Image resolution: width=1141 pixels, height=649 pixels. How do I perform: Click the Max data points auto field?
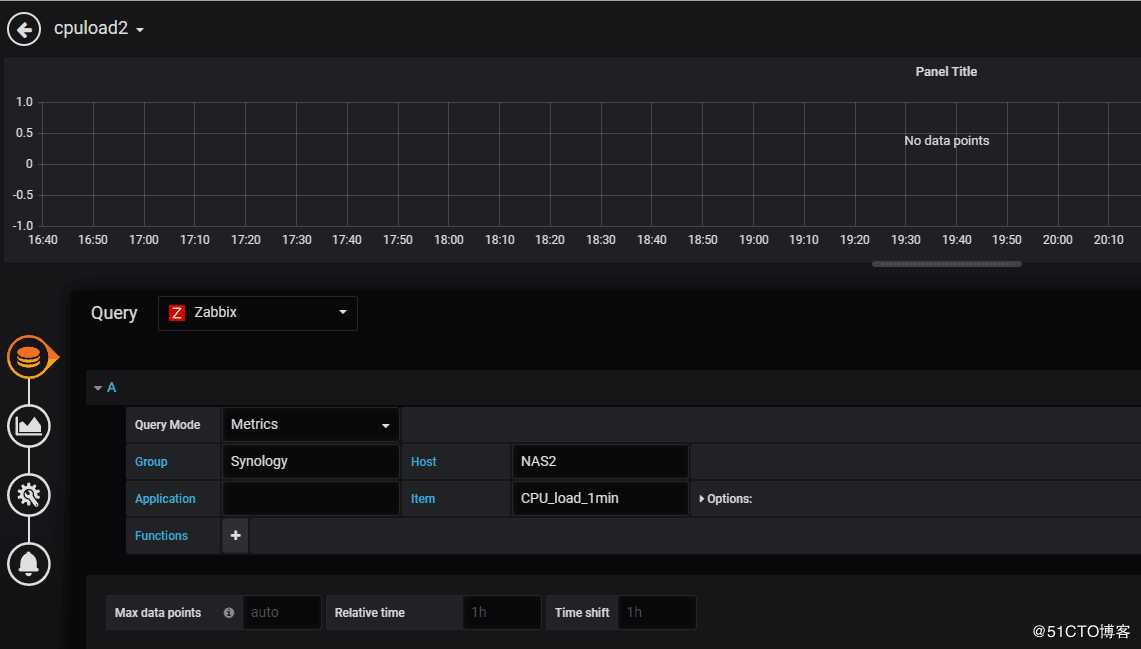coord(282,613)
